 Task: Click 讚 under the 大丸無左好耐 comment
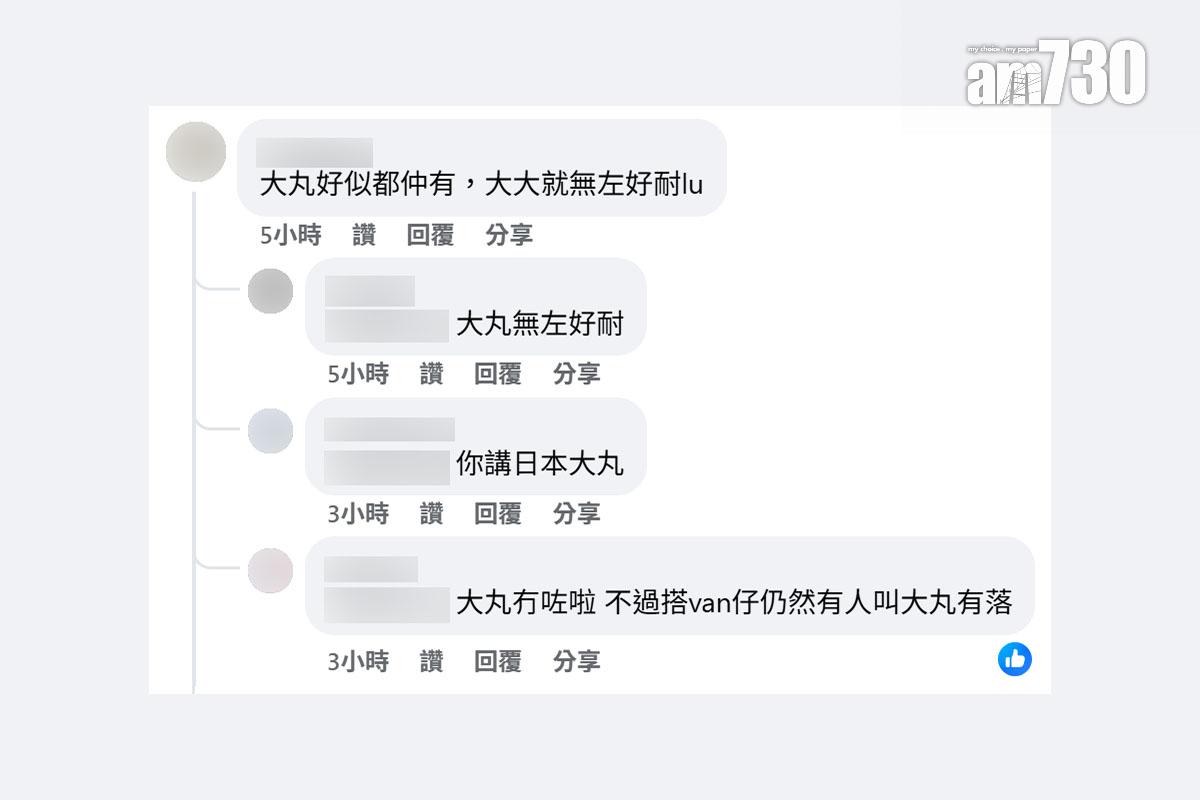432,375
